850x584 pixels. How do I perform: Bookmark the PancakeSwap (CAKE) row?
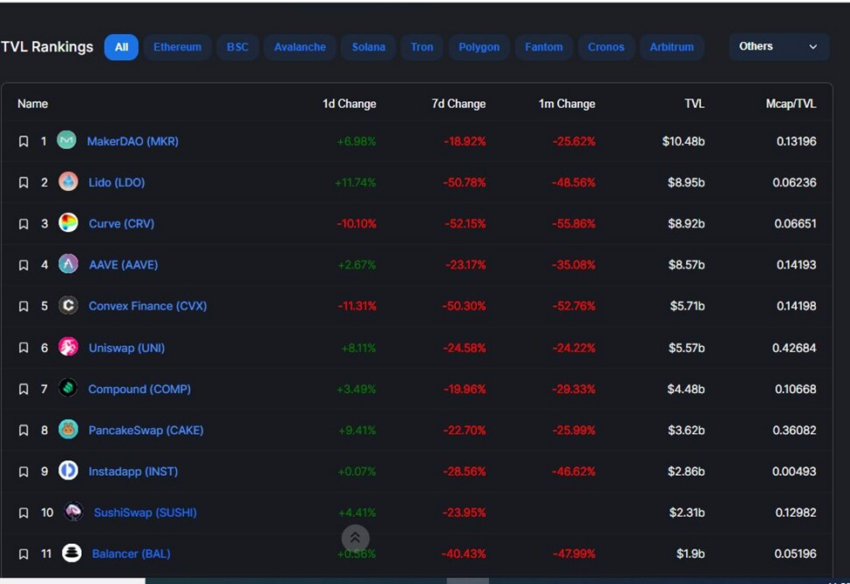click(23, 430)
